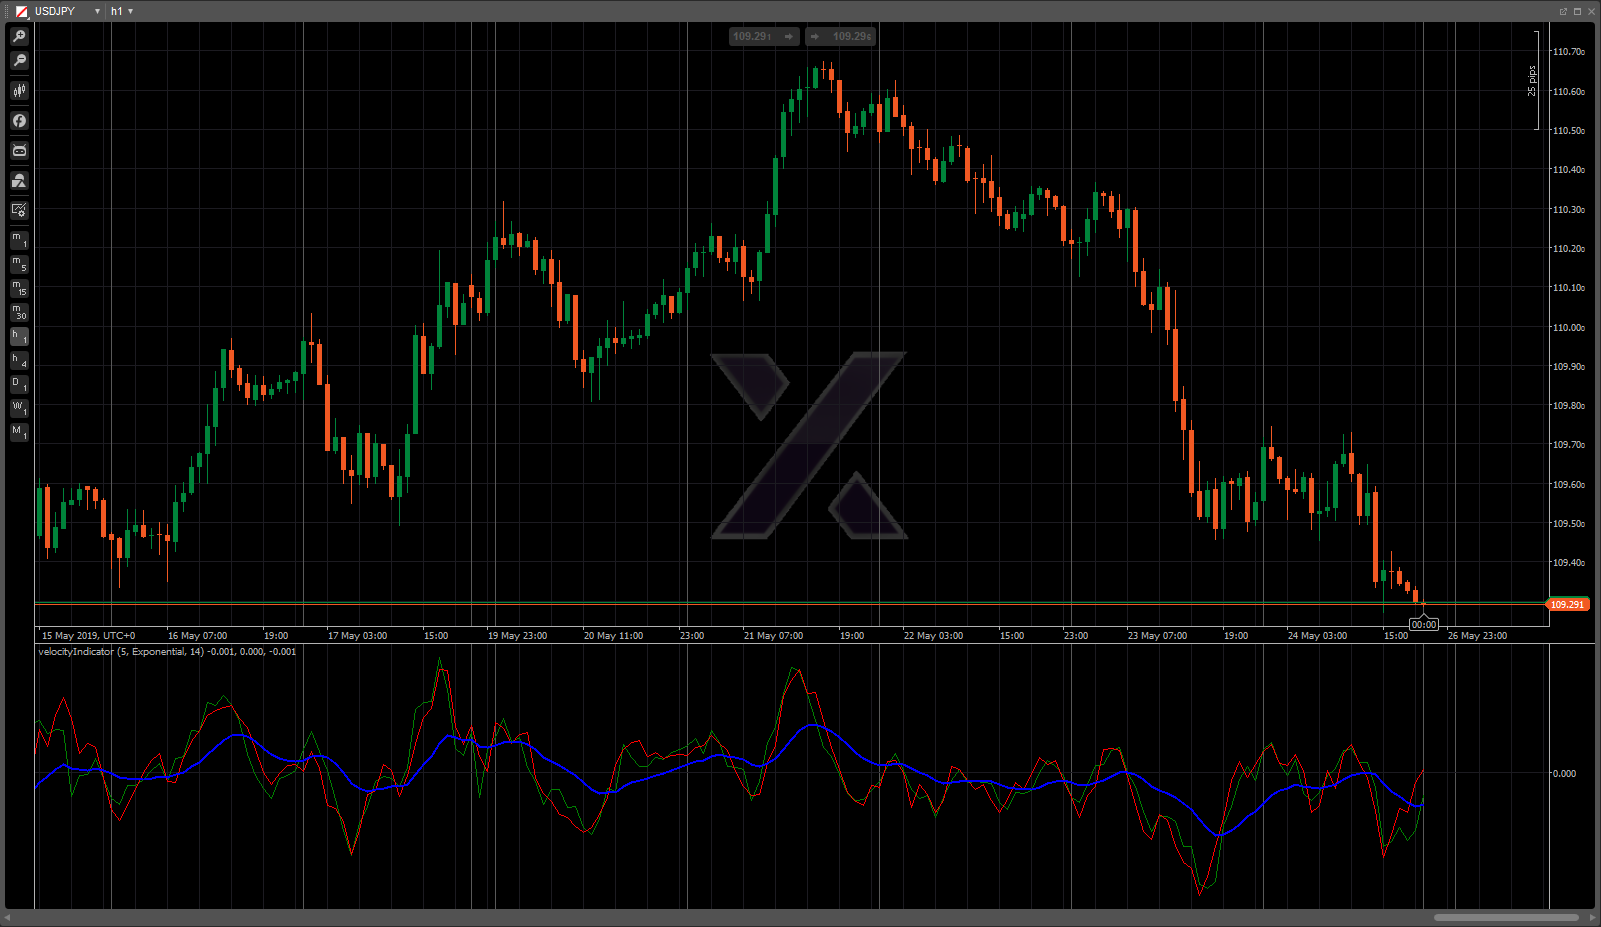Select the h1 timeframe button
Viewport: 1601px width, 927px height.
19,336
